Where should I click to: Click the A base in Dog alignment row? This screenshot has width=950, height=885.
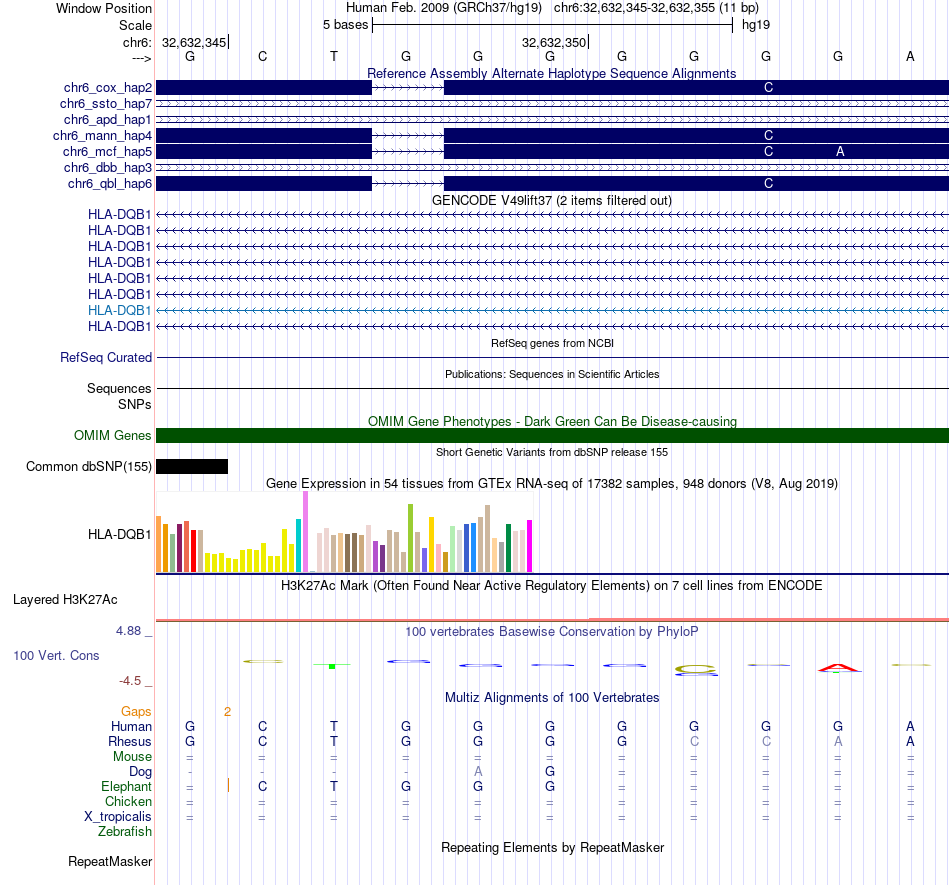(x=478, y=772)
